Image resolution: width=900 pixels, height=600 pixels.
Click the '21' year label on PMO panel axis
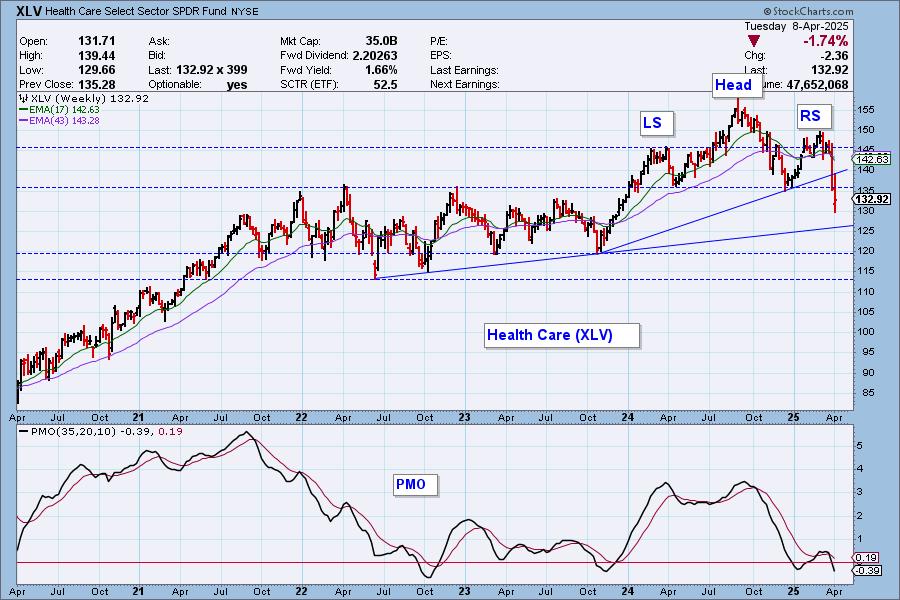point(138,591)
